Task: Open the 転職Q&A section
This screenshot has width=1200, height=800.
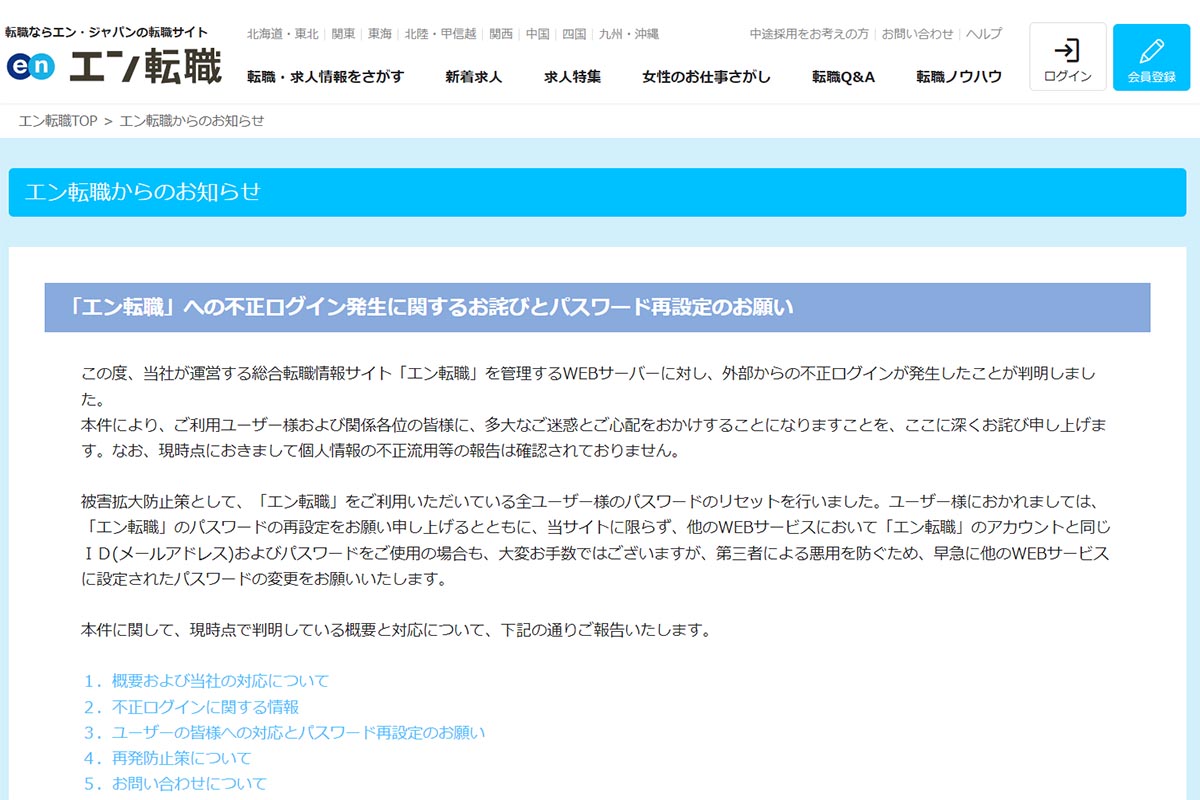Action: pos(843,75)
